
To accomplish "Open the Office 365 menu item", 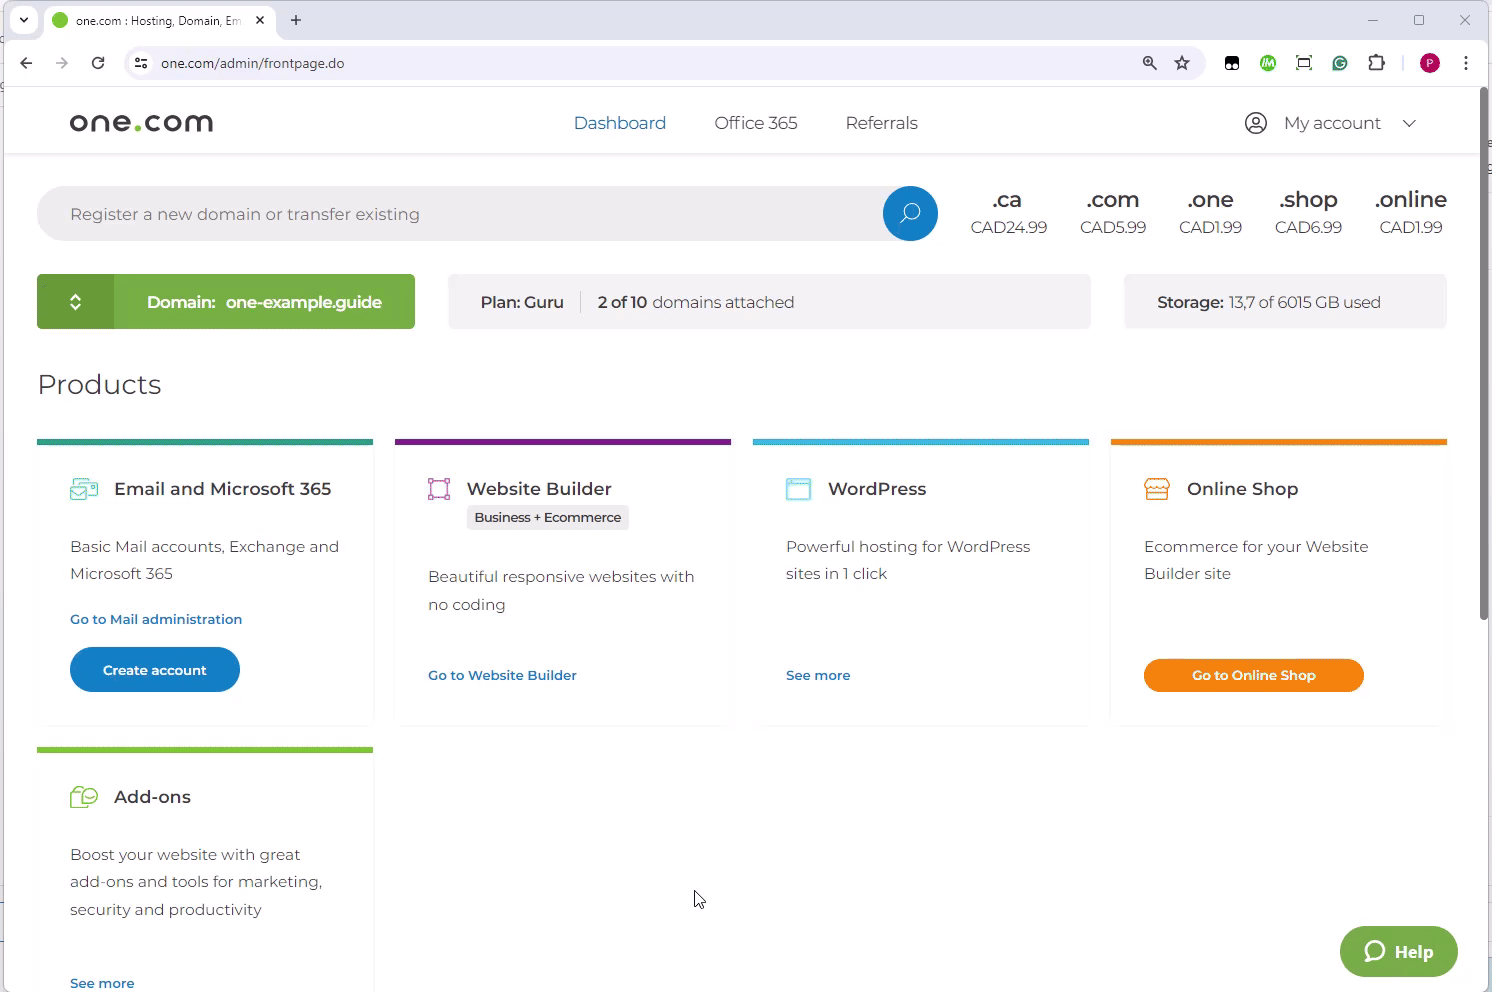I will pos(756,123).
